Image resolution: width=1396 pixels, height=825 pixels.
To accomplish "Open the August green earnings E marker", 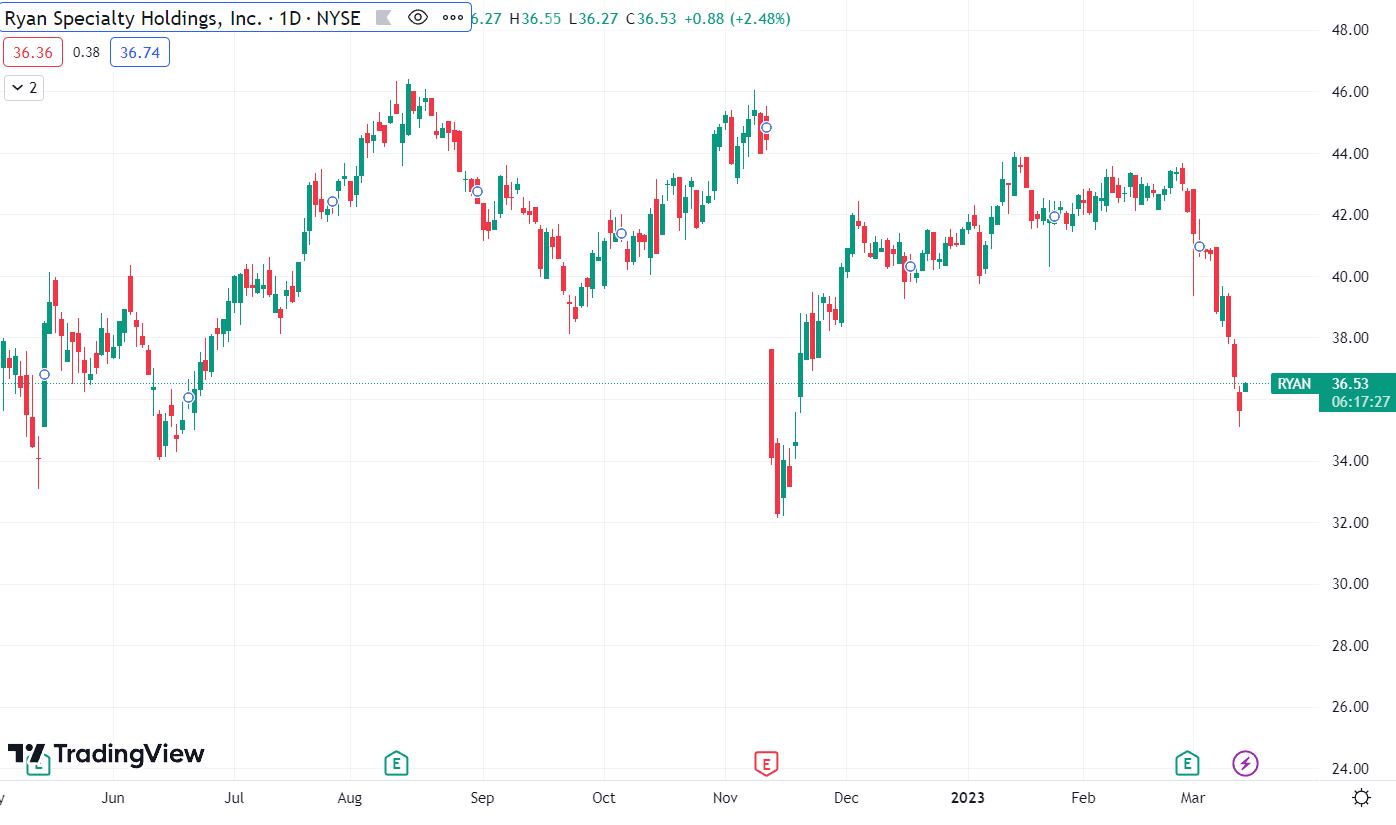I will [x=396, y=764].
